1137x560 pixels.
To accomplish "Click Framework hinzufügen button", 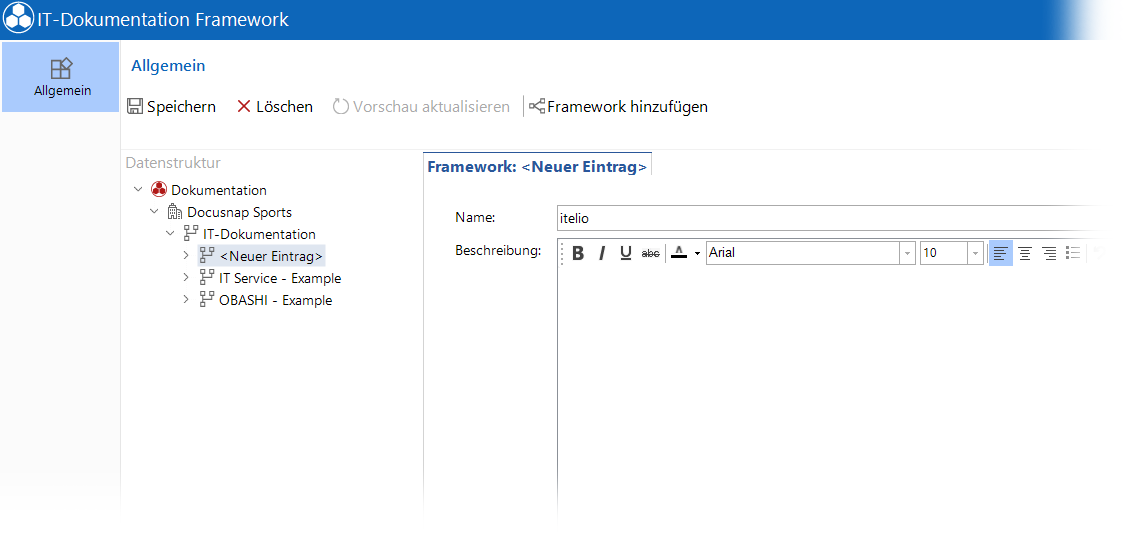I will (618, 107).
